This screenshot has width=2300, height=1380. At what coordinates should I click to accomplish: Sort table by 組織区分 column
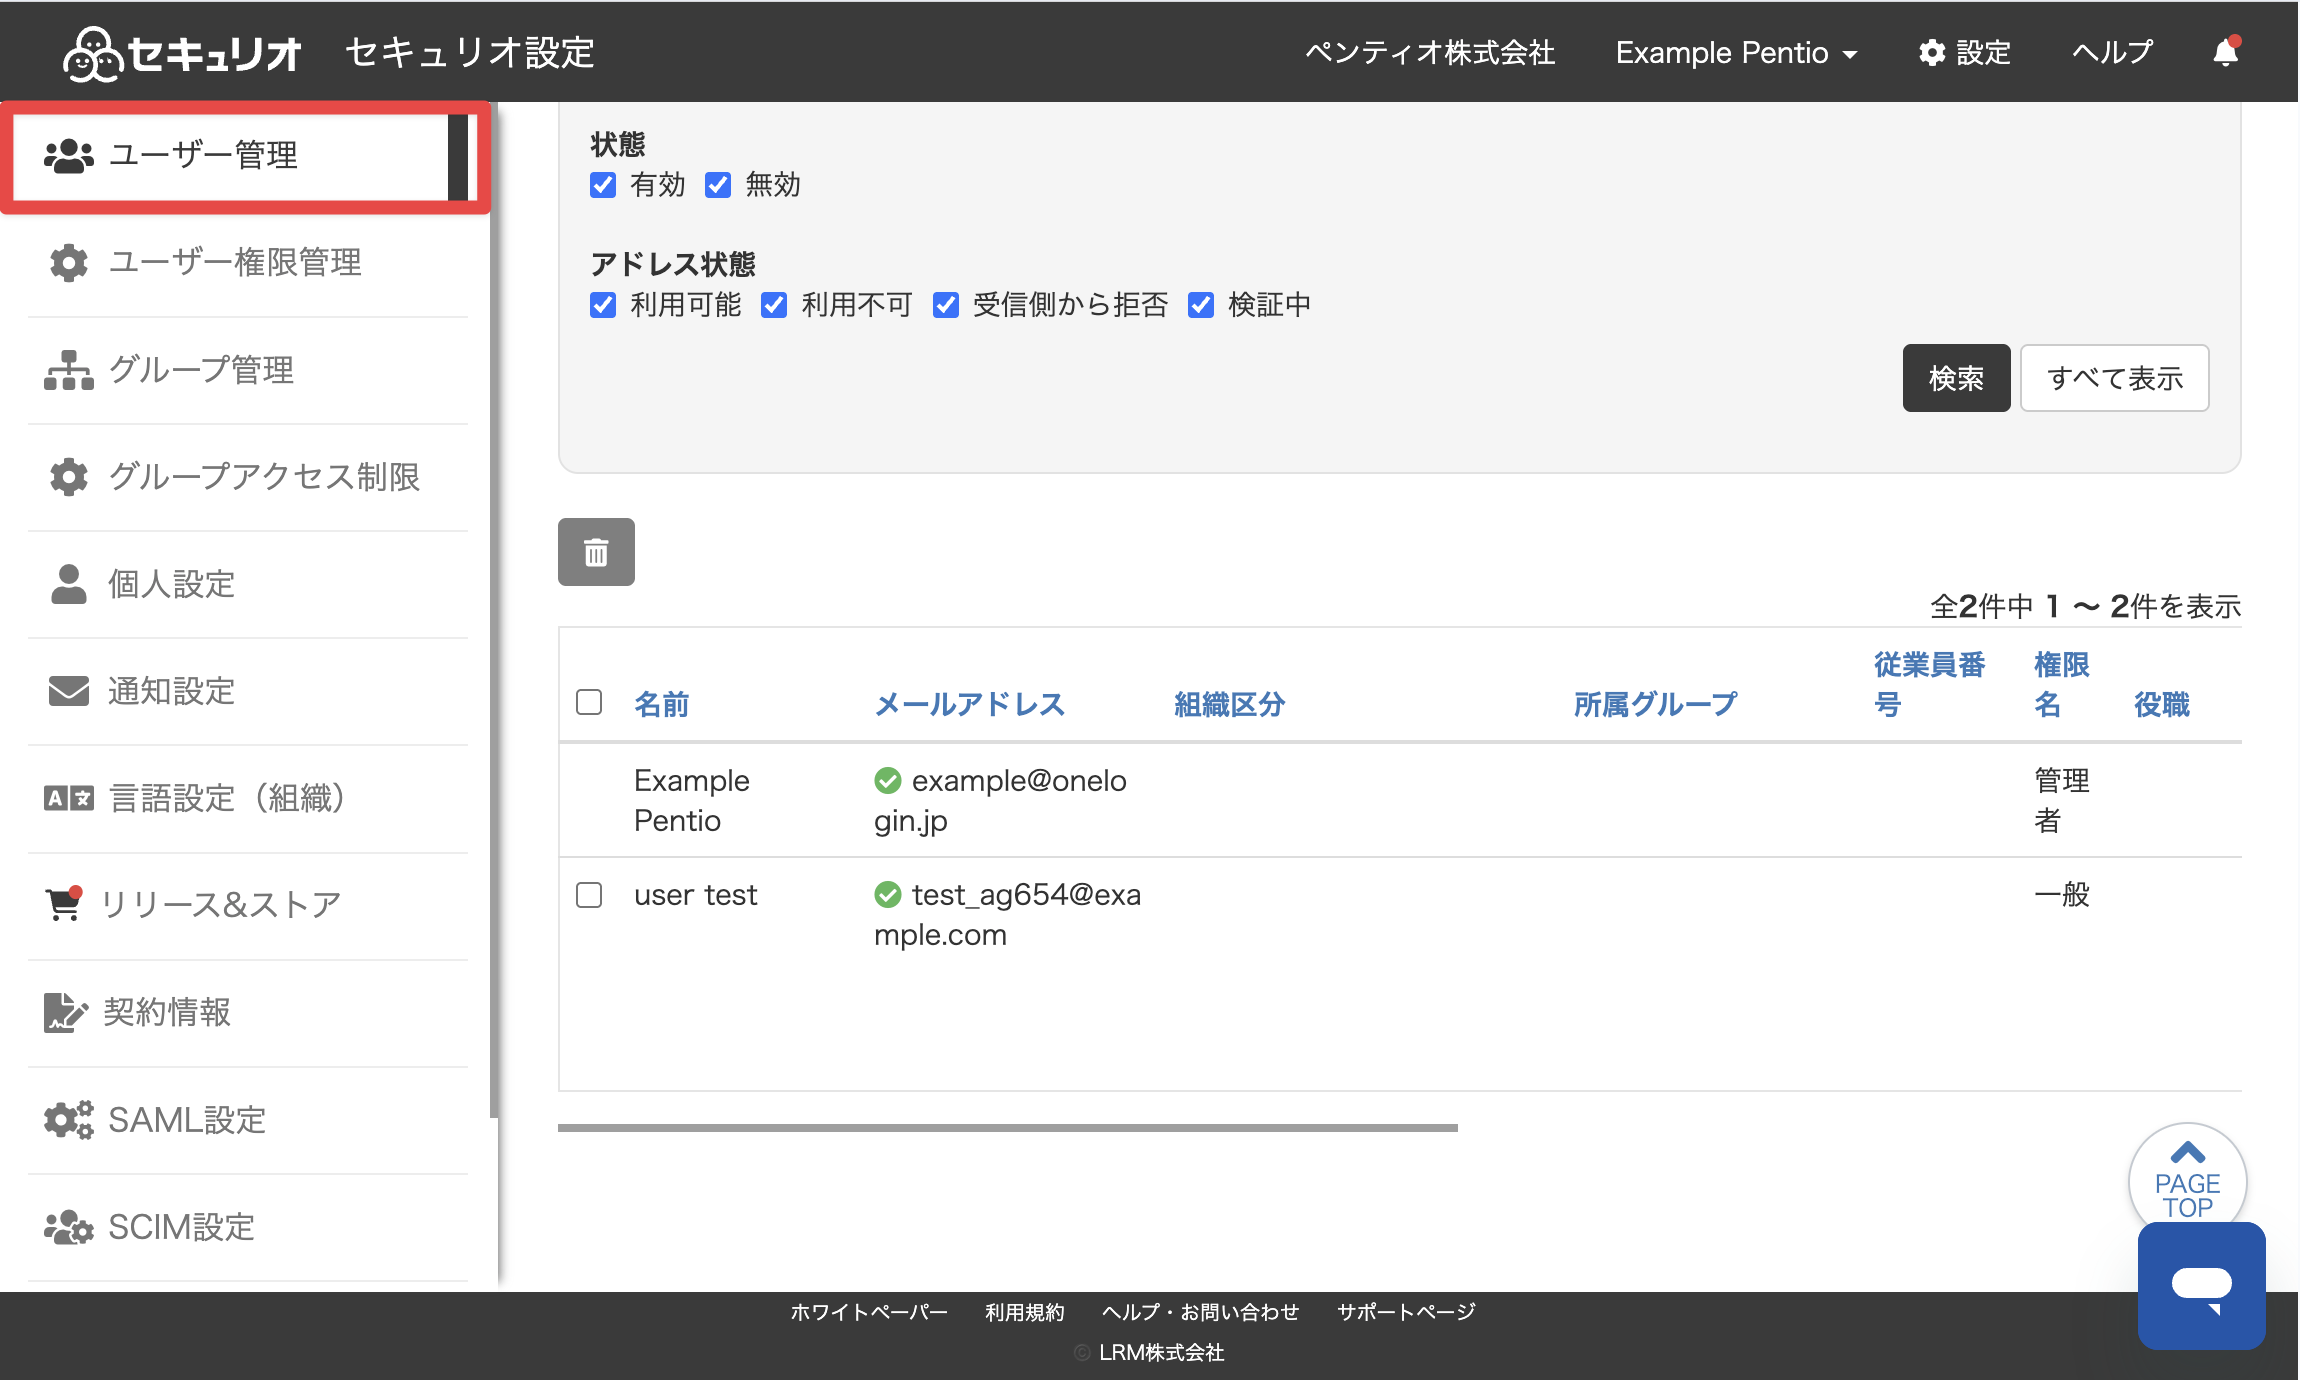1229,704
